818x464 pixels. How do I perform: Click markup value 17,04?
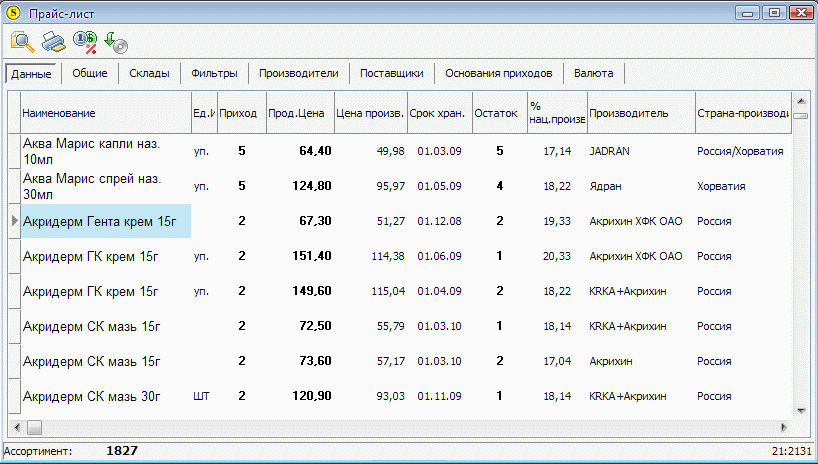pos(557,361)
